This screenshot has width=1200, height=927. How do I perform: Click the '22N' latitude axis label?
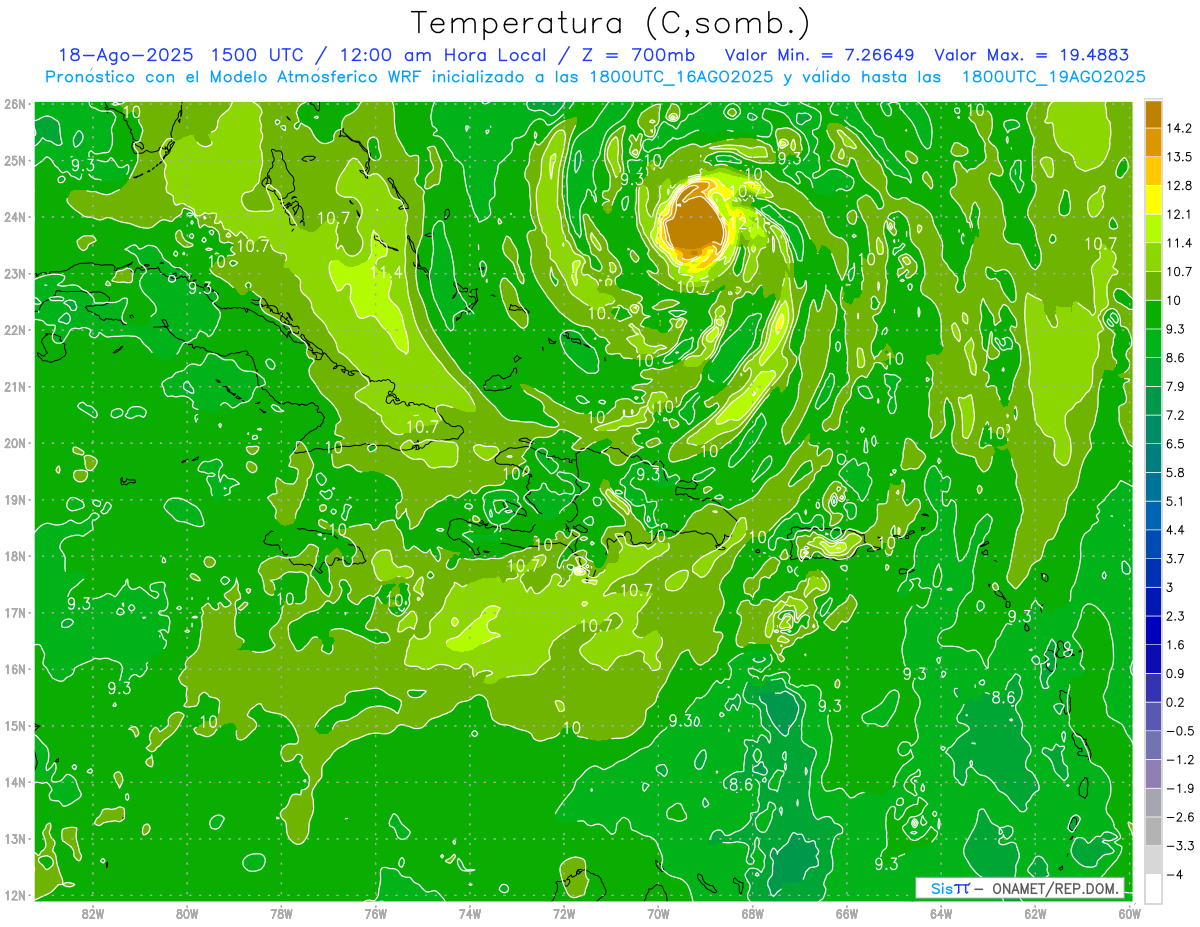(15, 330)
